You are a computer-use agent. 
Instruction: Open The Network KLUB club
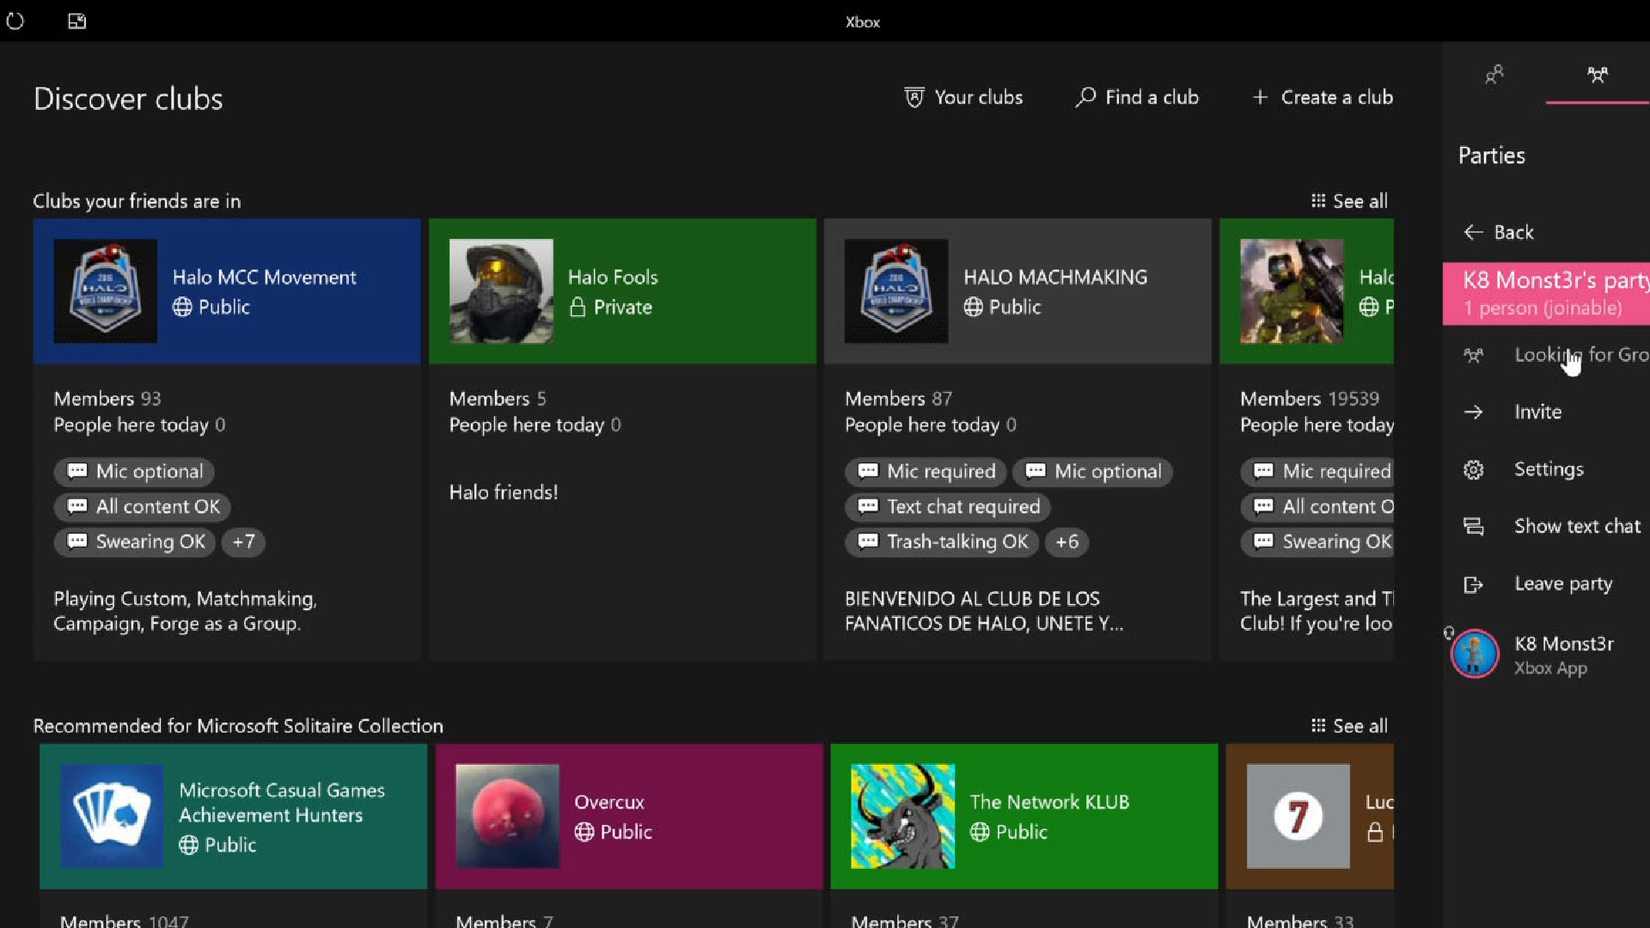click(1022, 816)
